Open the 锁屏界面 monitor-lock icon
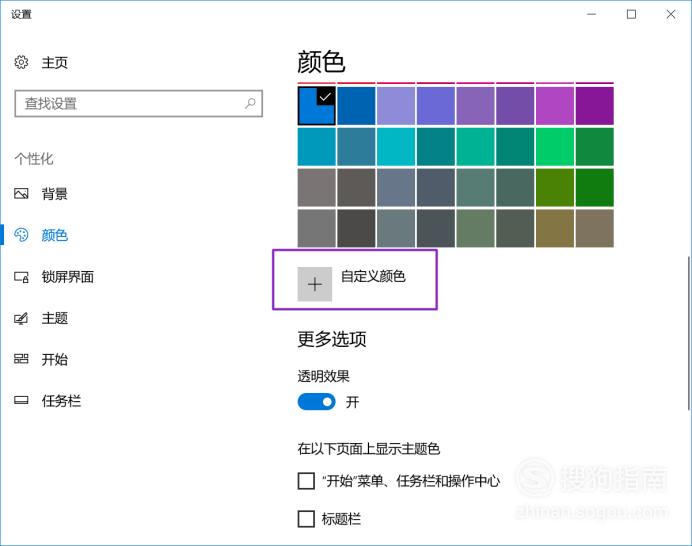Screen dimensions: 692x546 coord(21,277)
